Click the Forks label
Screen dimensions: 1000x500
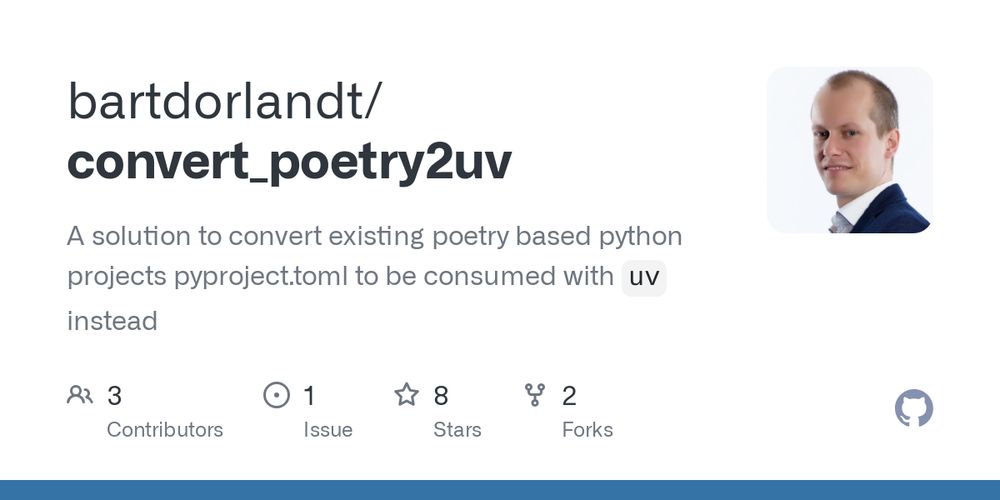click(587, 430)
